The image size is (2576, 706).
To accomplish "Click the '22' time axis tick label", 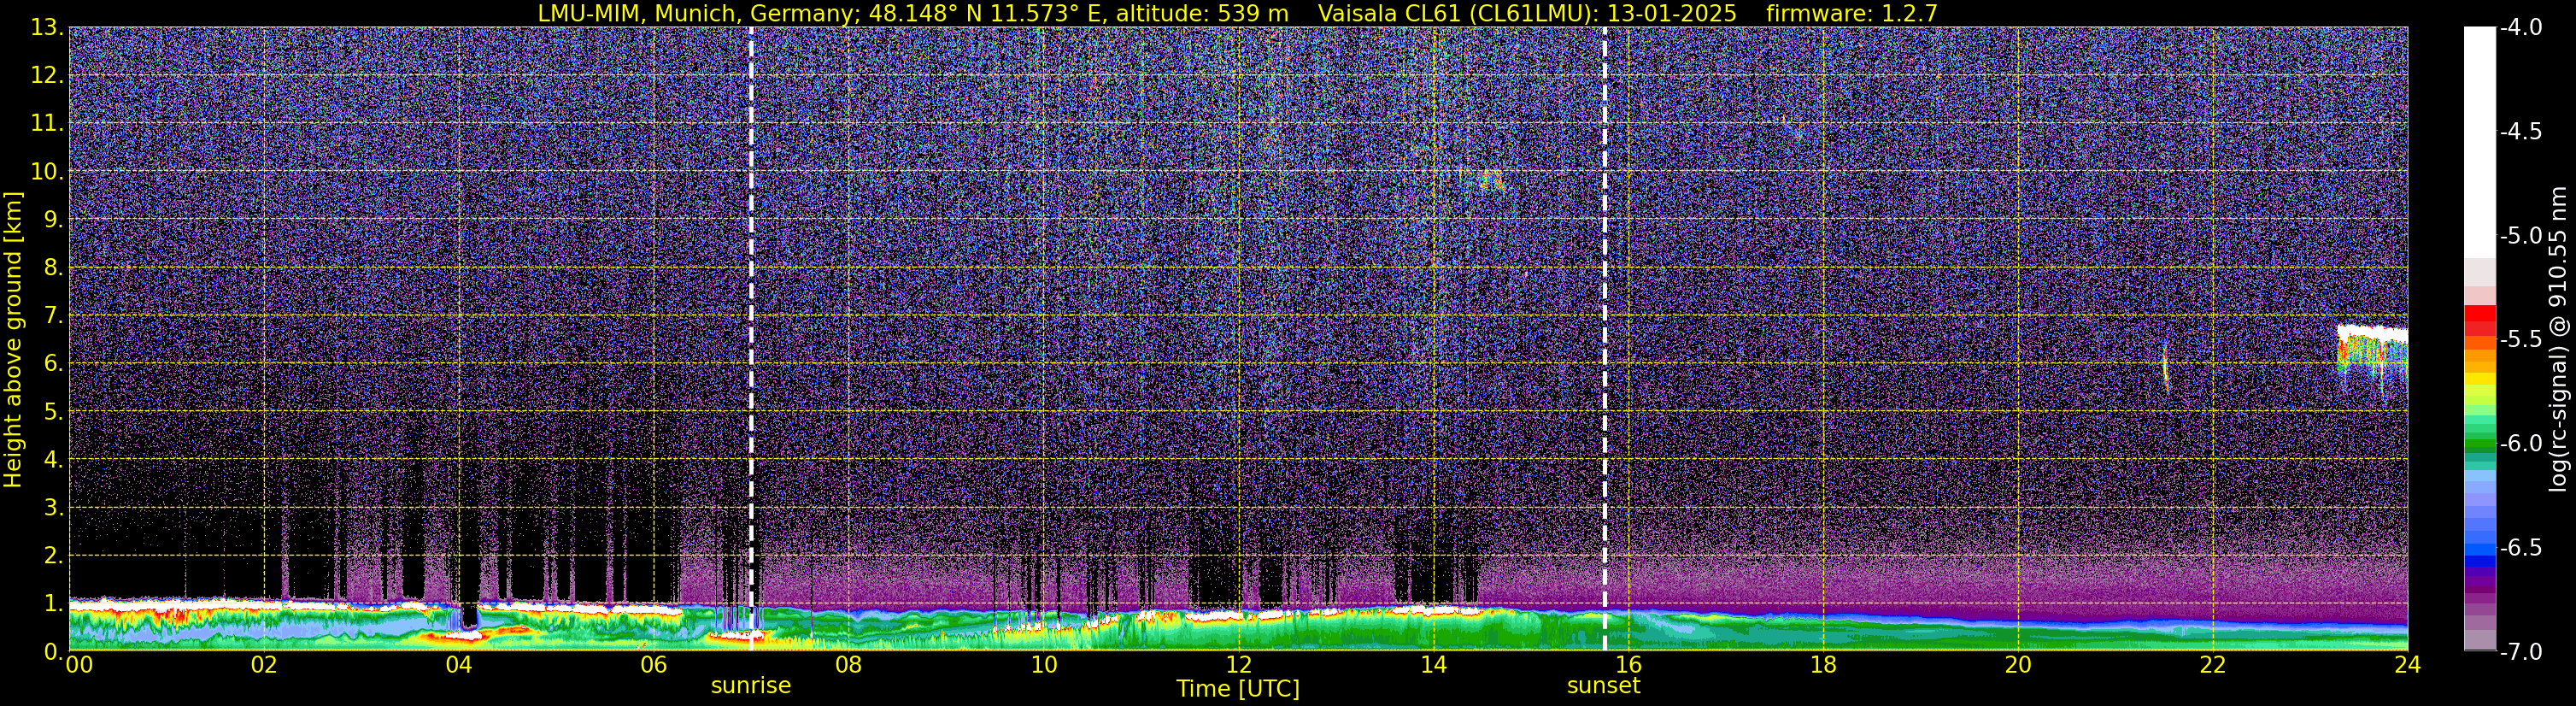I will [2213, 664].
